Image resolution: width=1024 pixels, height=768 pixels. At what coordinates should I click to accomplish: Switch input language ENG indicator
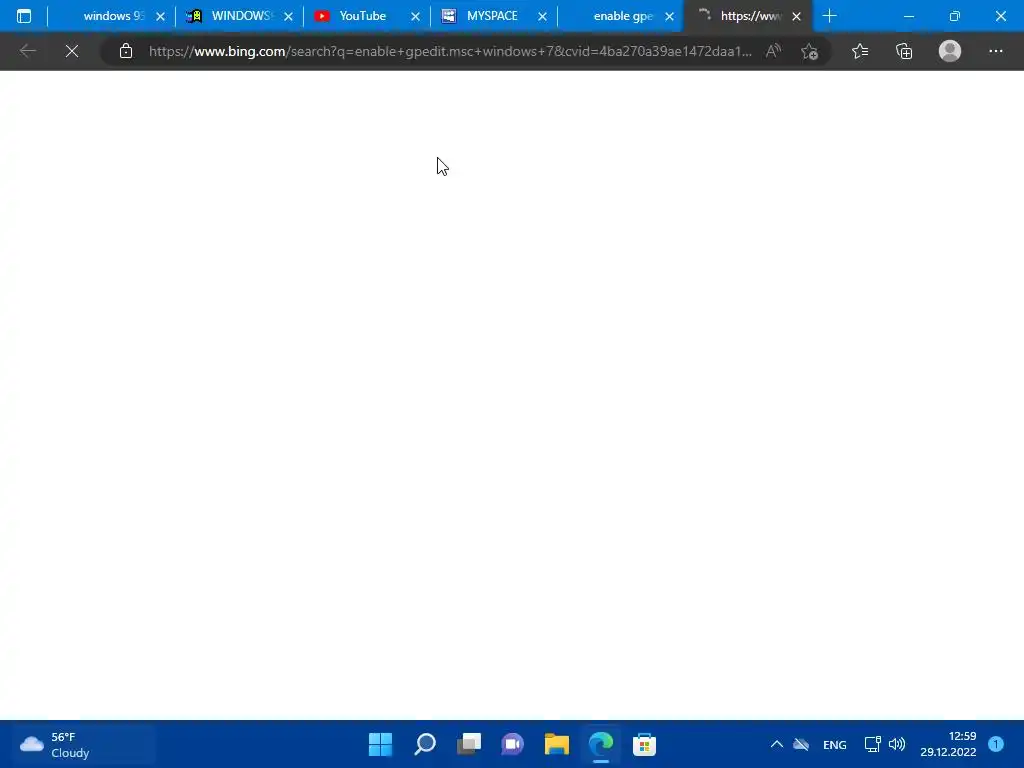click(x=835, y=744)
